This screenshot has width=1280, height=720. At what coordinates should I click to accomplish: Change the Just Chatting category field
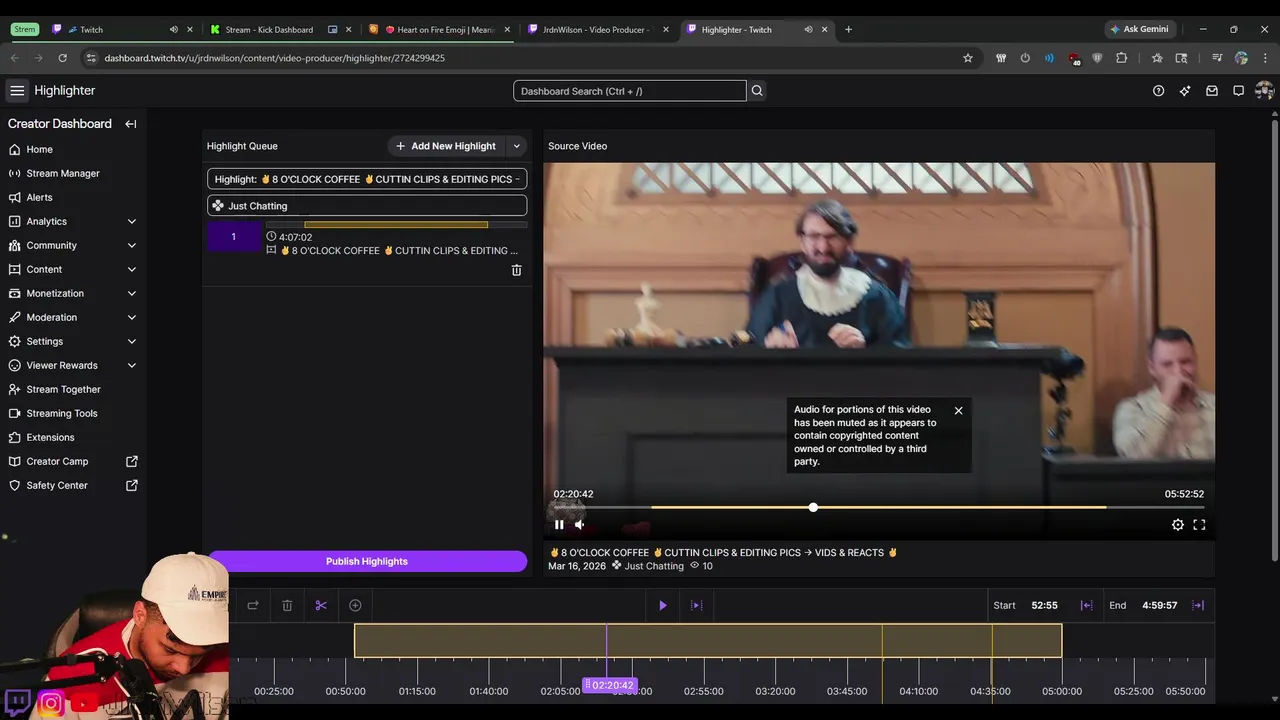367,206
